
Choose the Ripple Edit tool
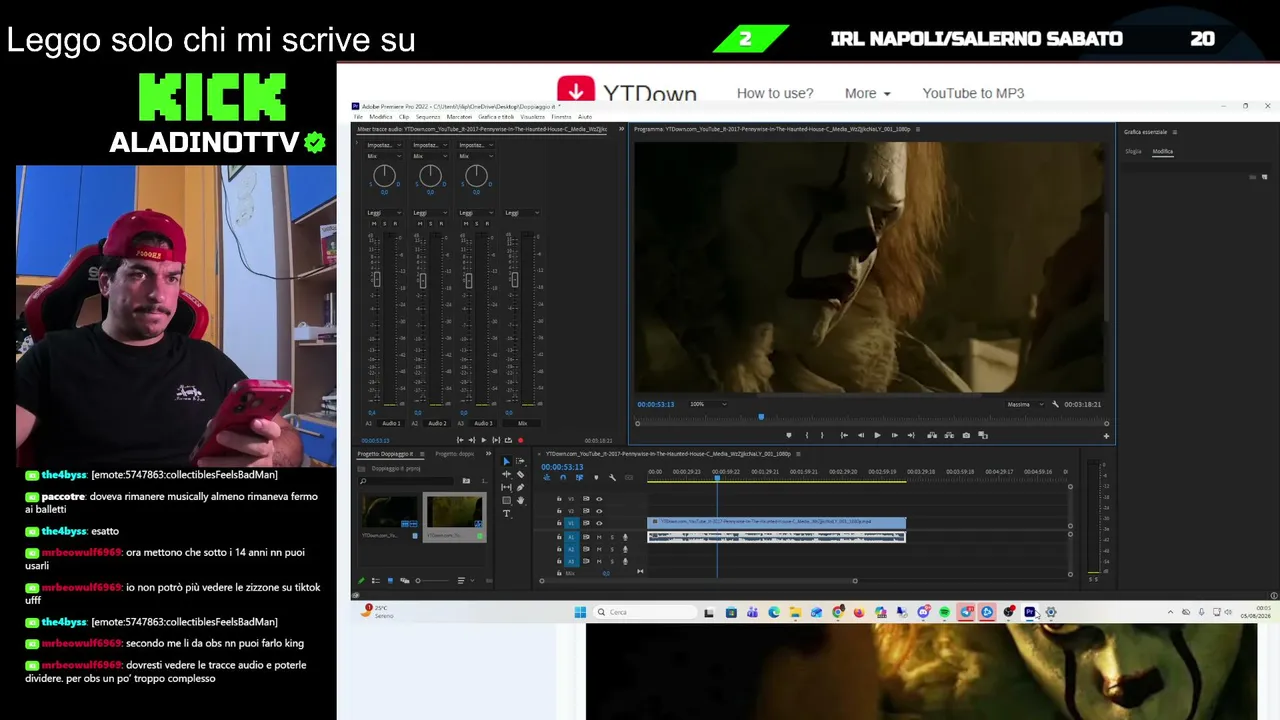click(506, 474)
